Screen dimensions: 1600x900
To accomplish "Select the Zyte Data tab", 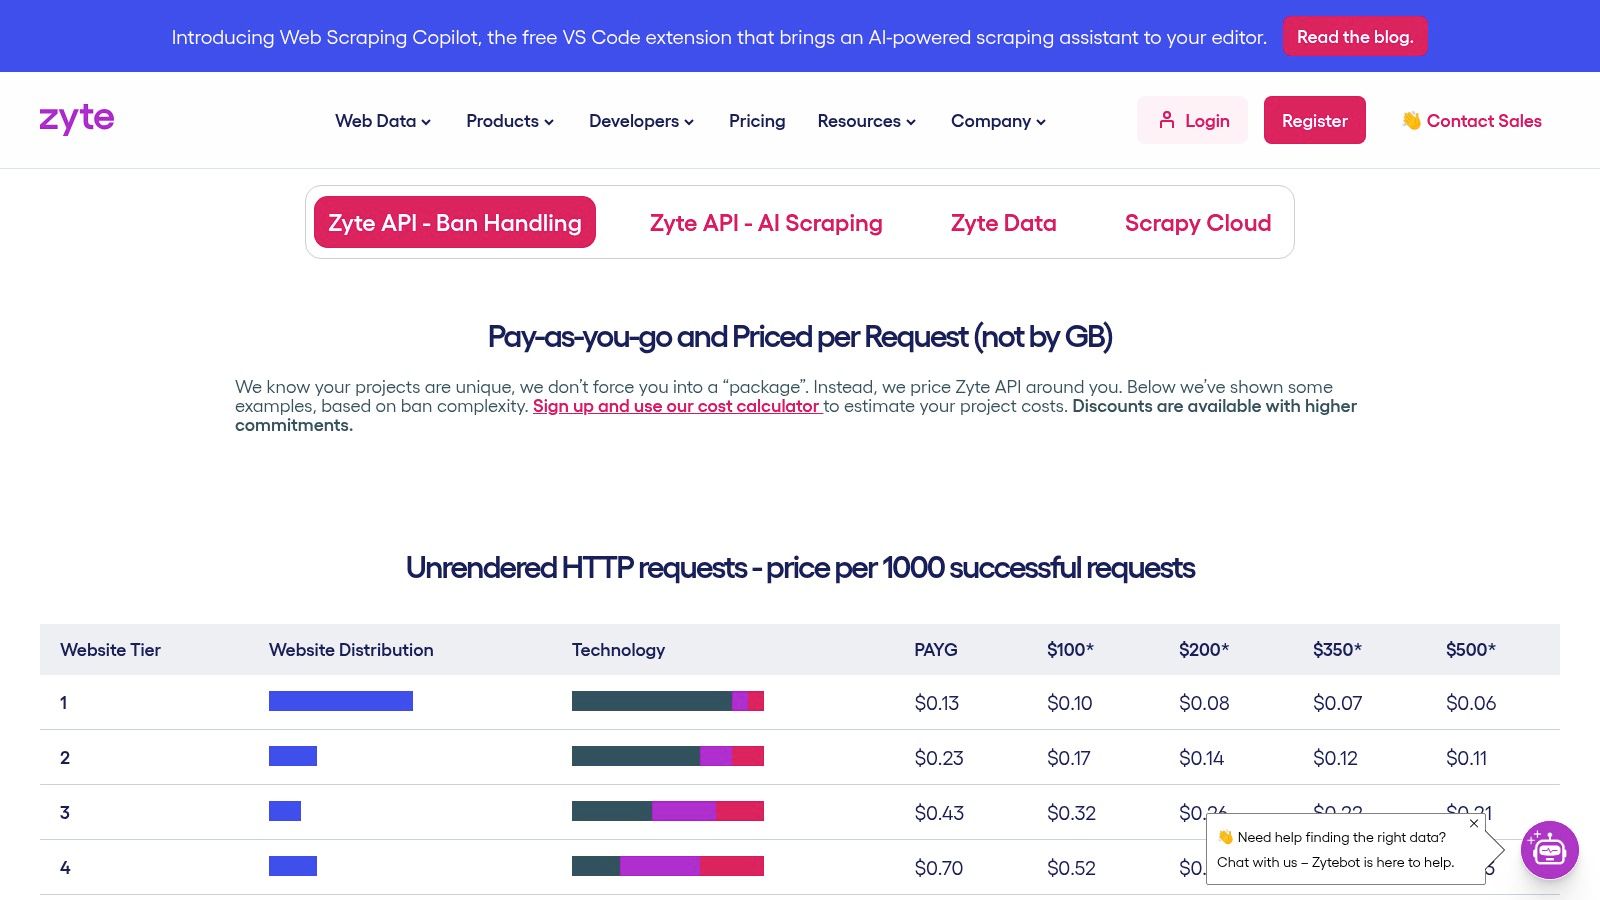I will (1003, 222).
